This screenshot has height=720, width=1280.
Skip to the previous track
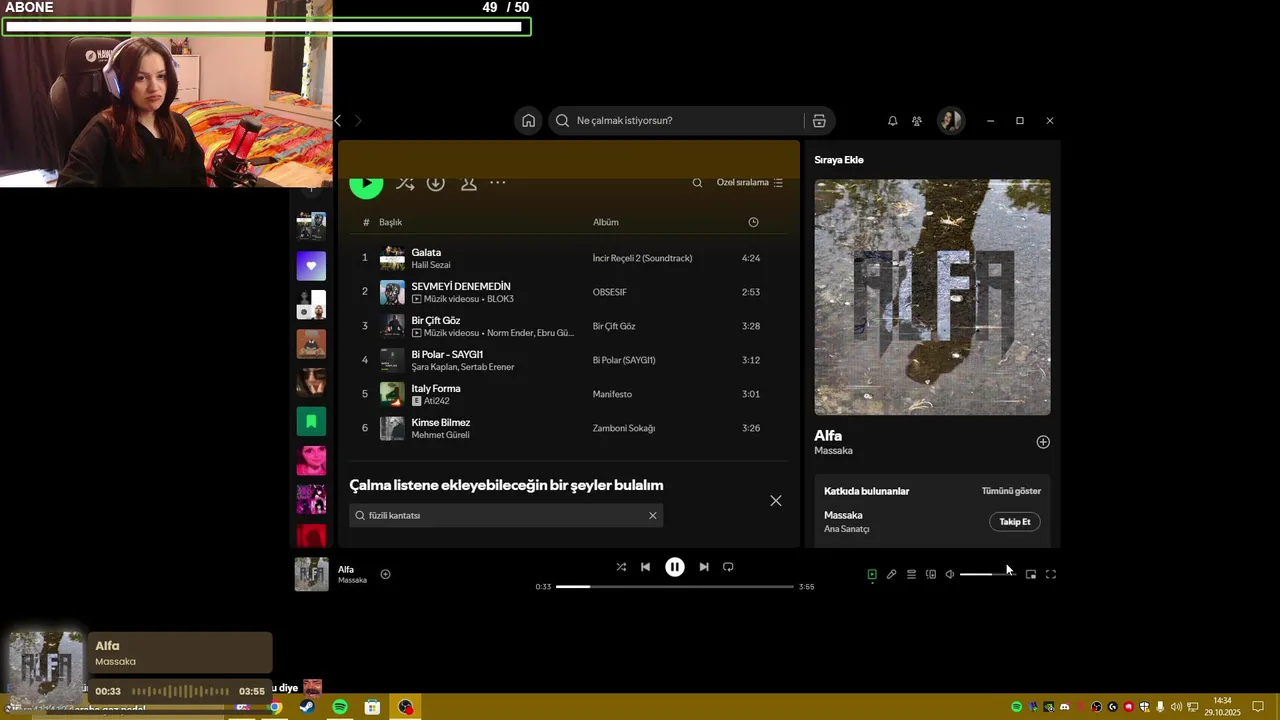tap(645, 567)
